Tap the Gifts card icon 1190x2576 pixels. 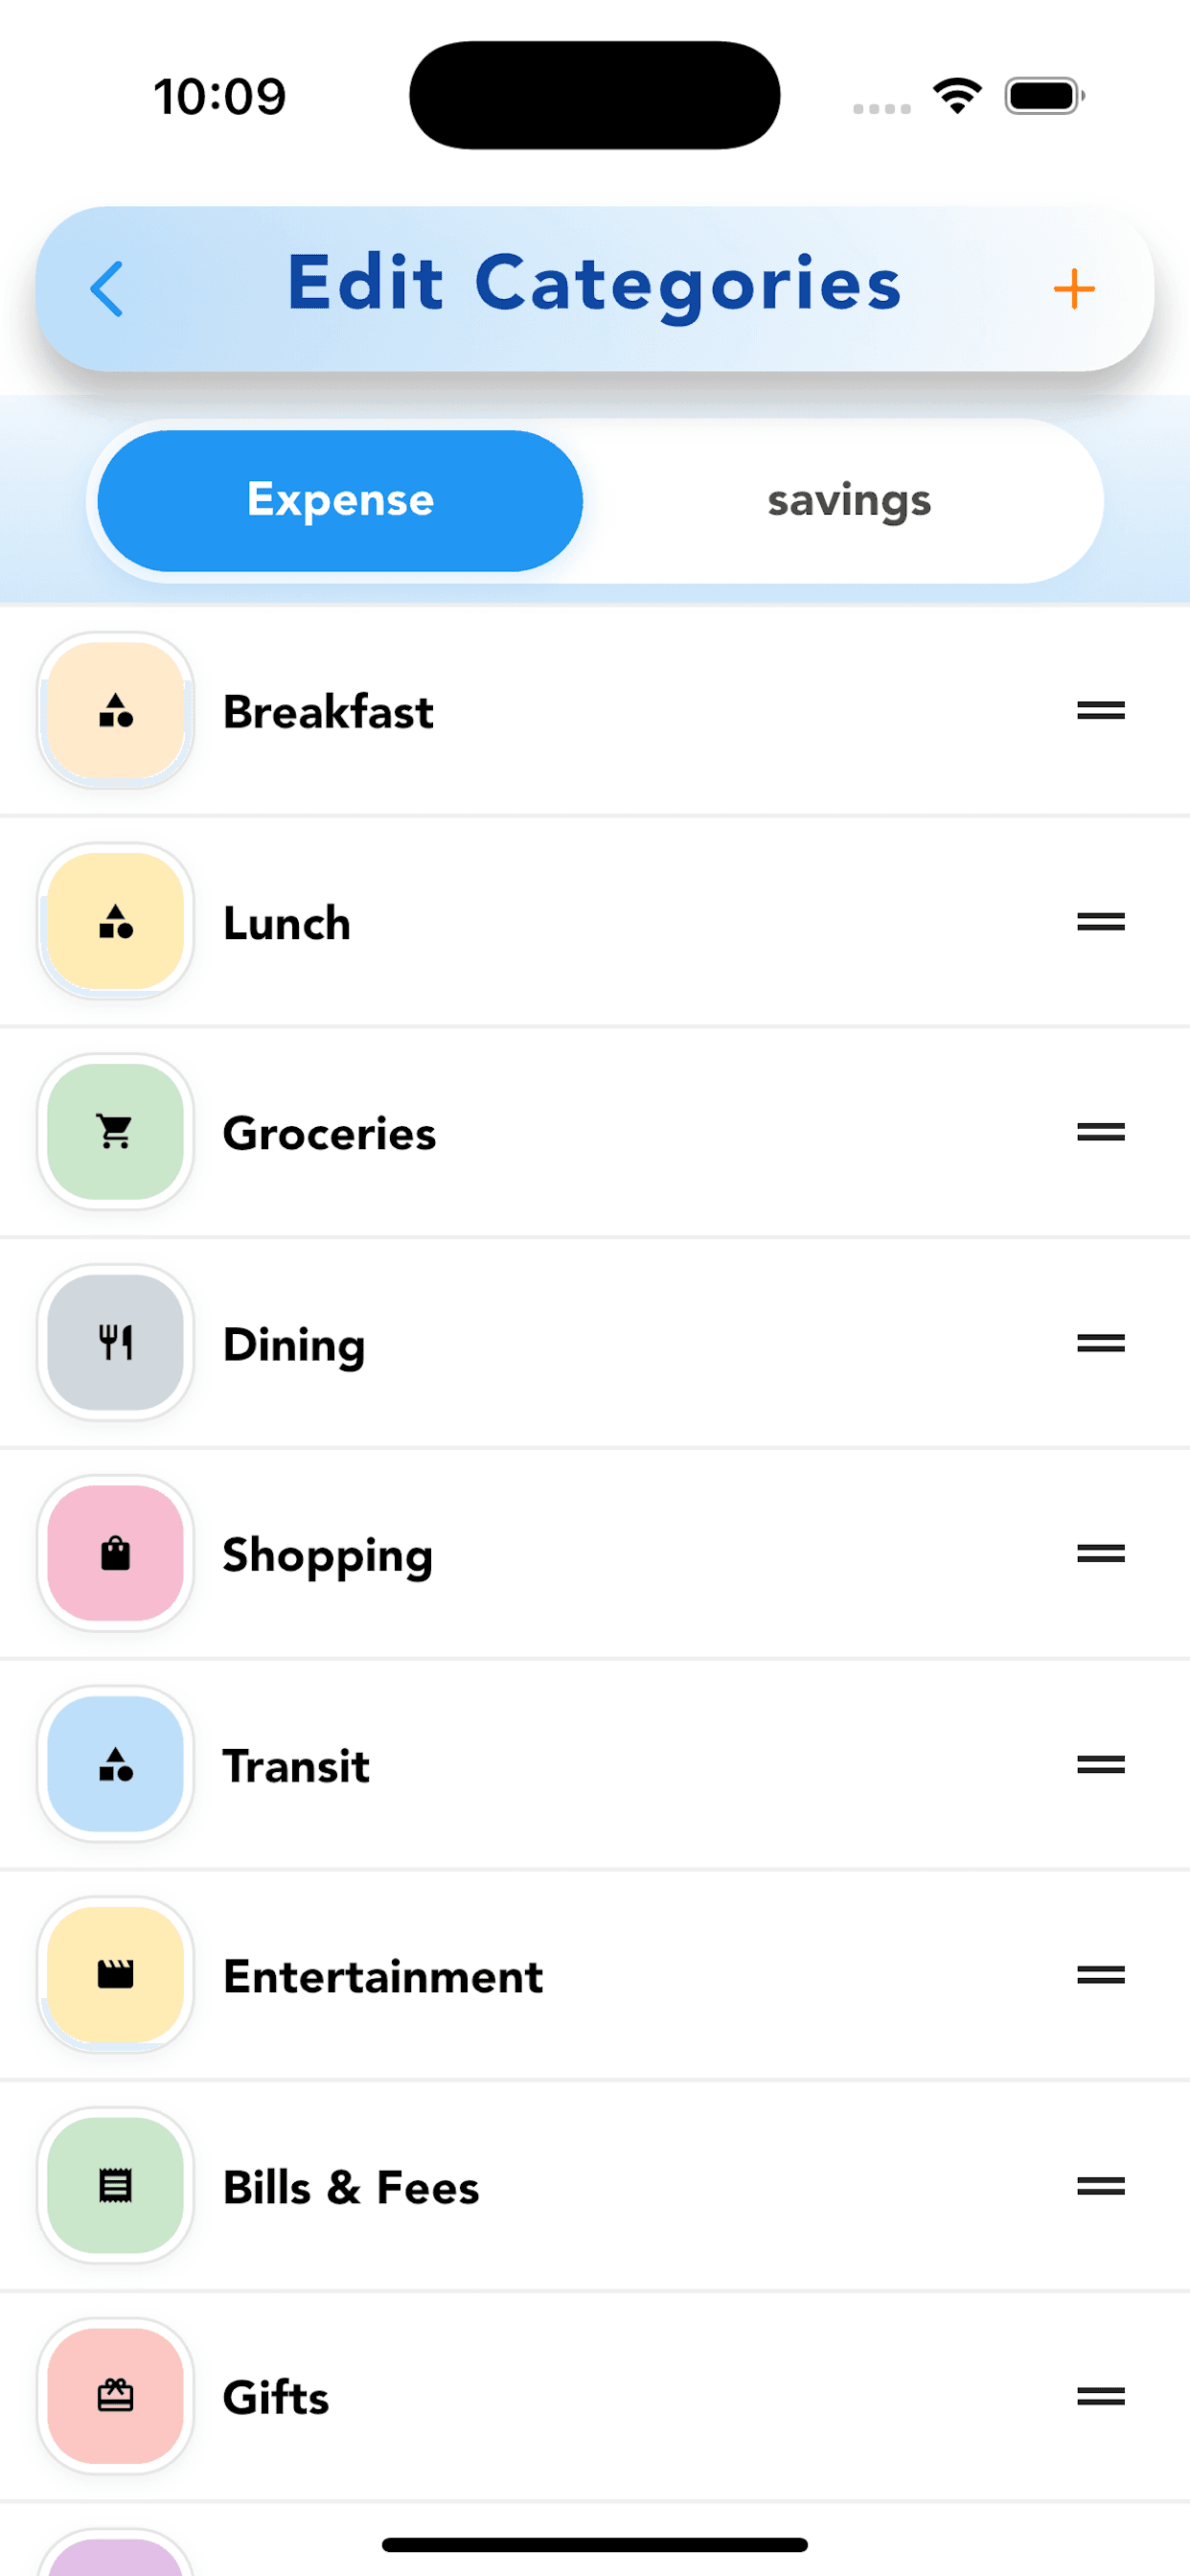116,2396
